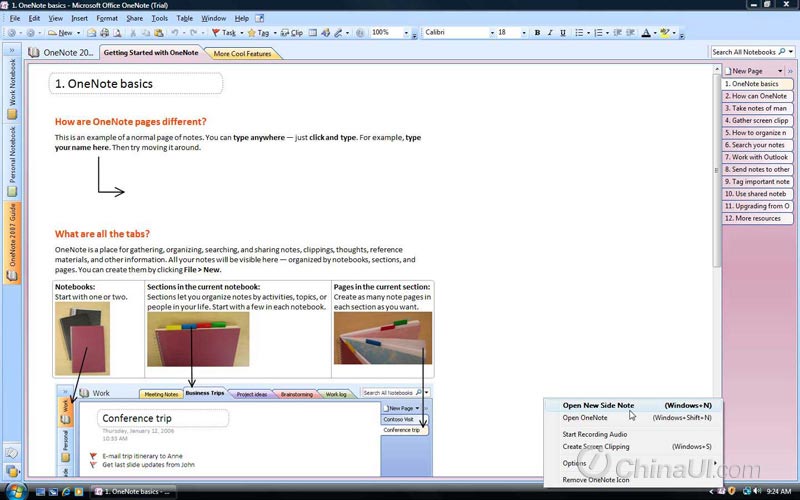Click the 1. OneNote basics taskbar button
This screenshot has width=800, height=500.
(134, 492)
